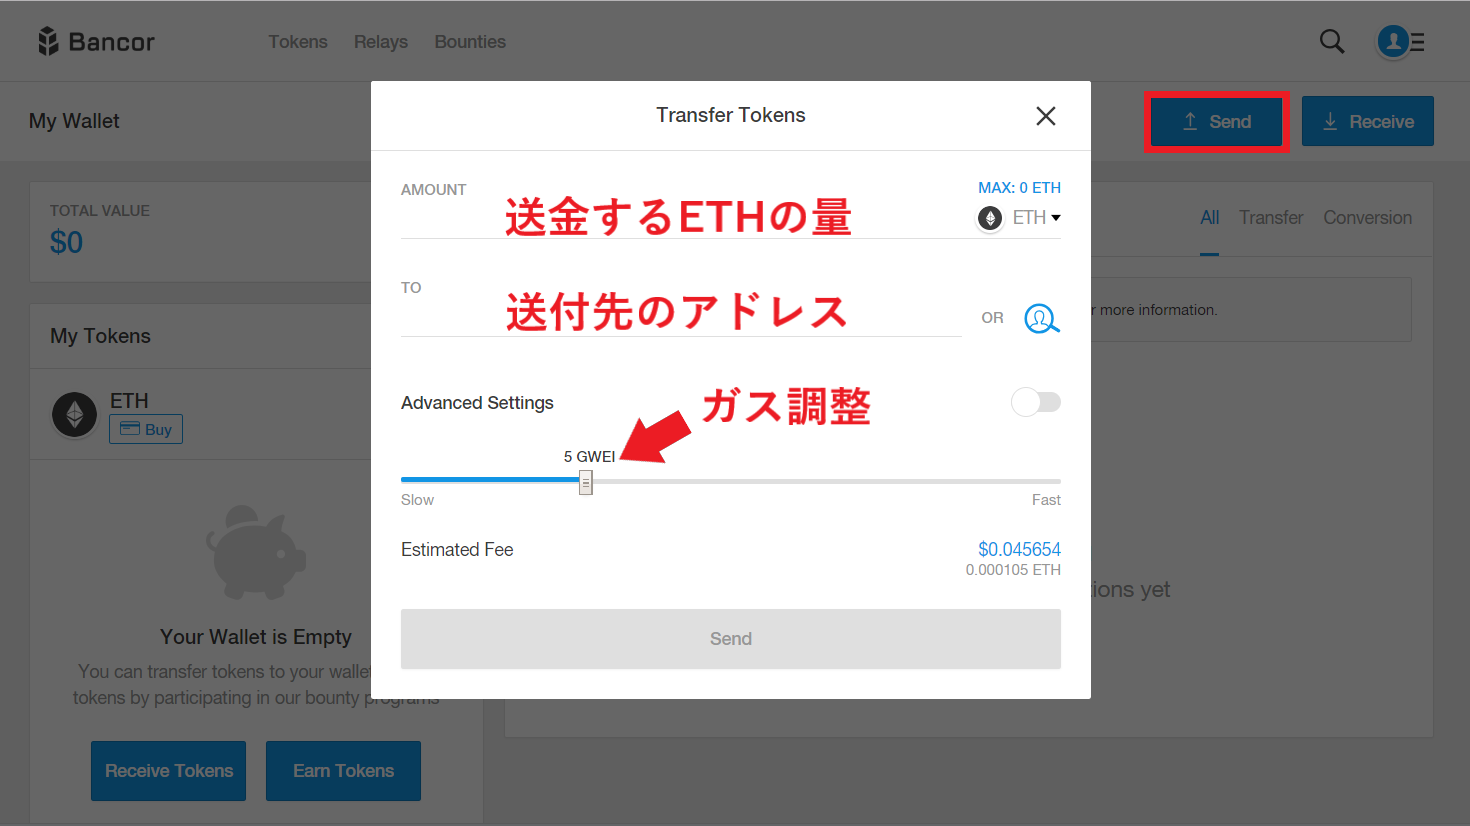Switch to the Transfer tab

tap(1271, 218)
